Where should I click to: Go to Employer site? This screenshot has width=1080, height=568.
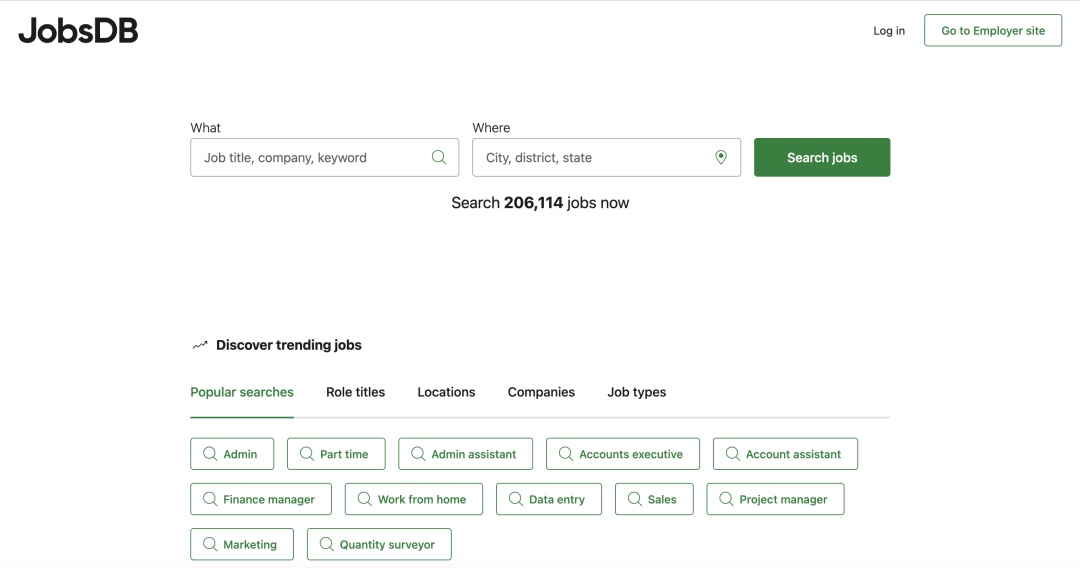pyautogui.click(x=992, y=31)
